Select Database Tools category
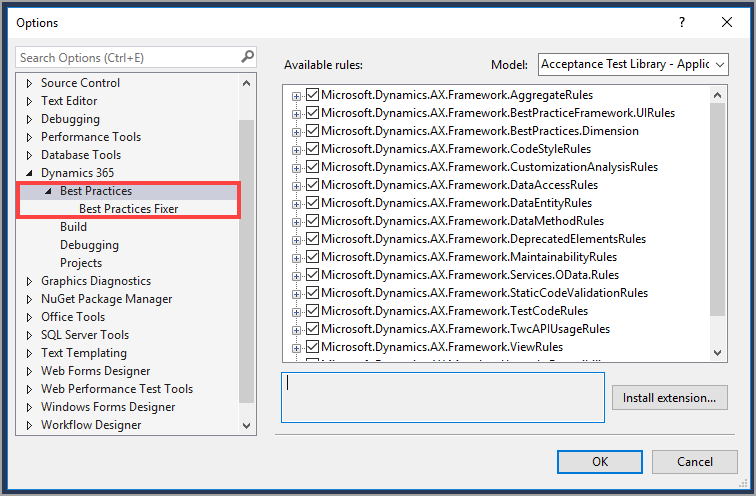 tap(81, 155)
